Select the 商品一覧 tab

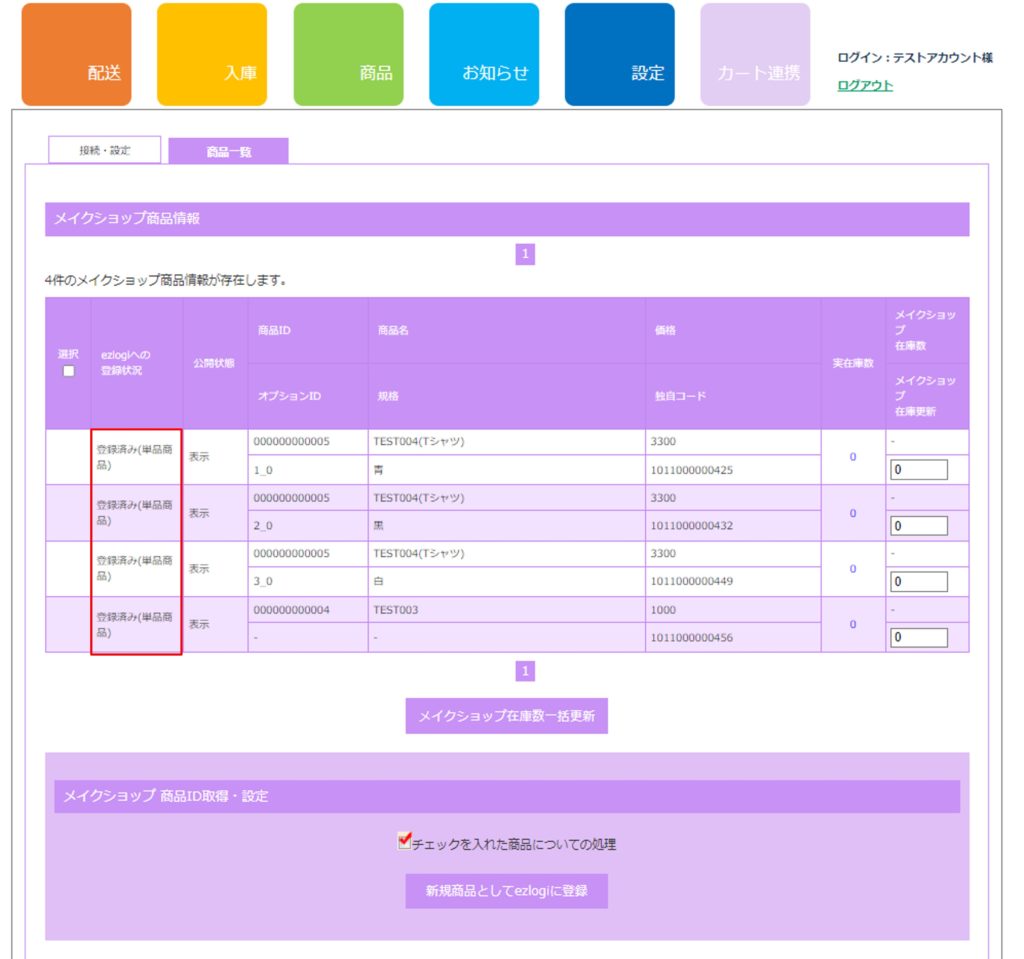228,152
